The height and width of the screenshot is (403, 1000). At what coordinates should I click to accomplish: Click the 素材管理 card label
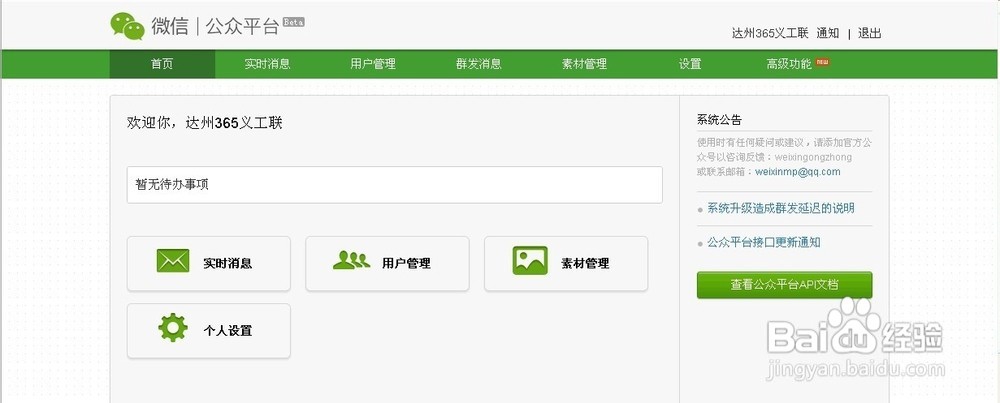pos(585,263)
